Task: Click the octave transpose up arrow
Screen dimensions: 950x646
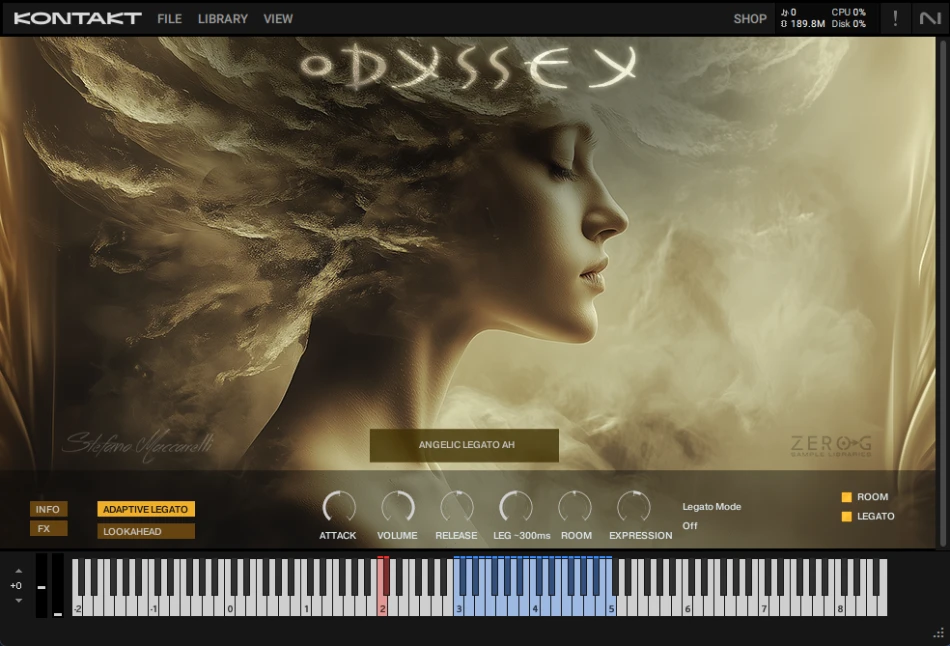Action: coord(17,571)
